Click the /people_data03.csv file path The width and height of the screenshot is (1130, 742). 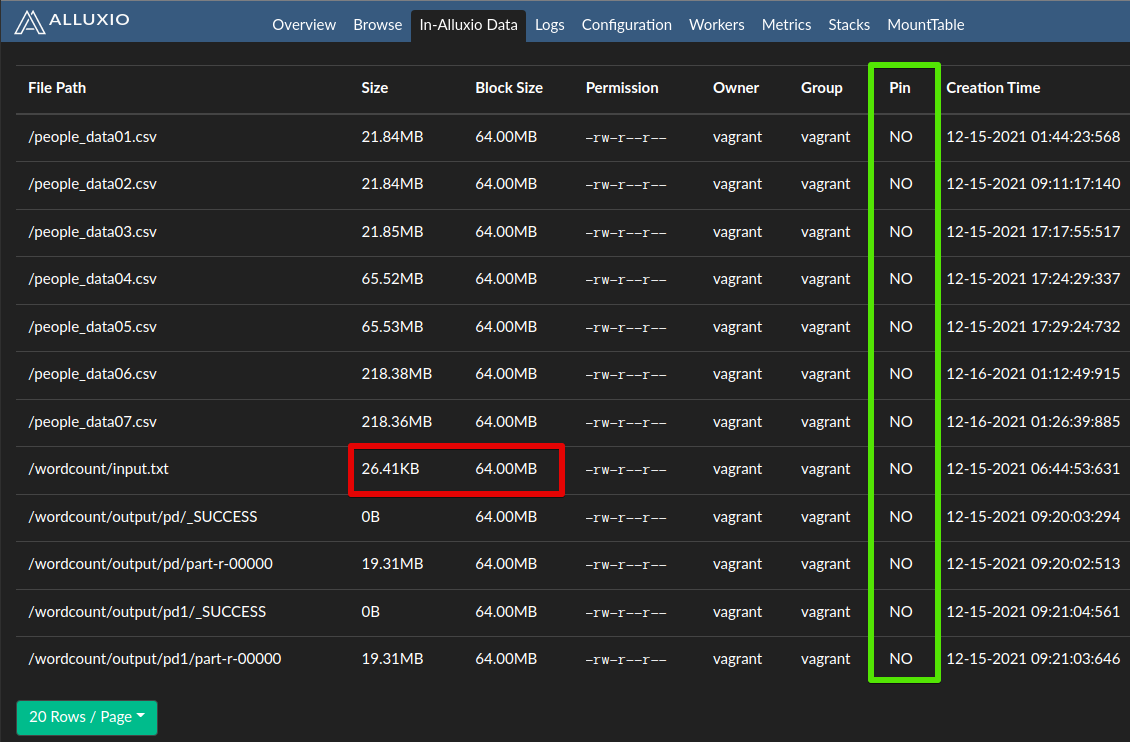pos(92,232)
